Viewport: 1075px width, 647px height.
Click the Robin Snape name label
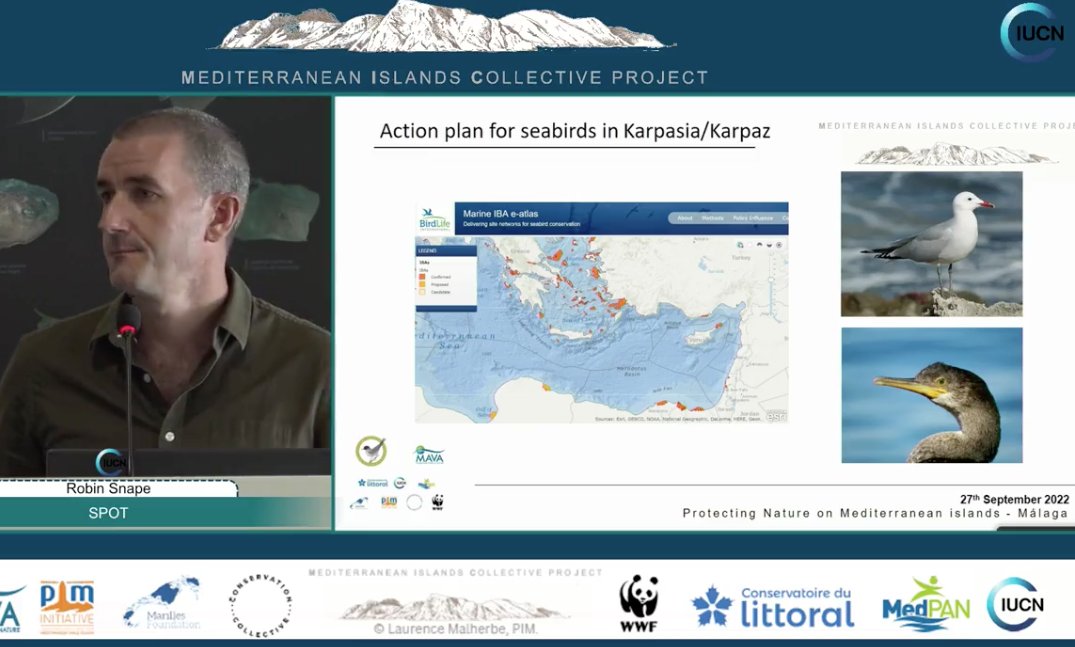(108, 488)
